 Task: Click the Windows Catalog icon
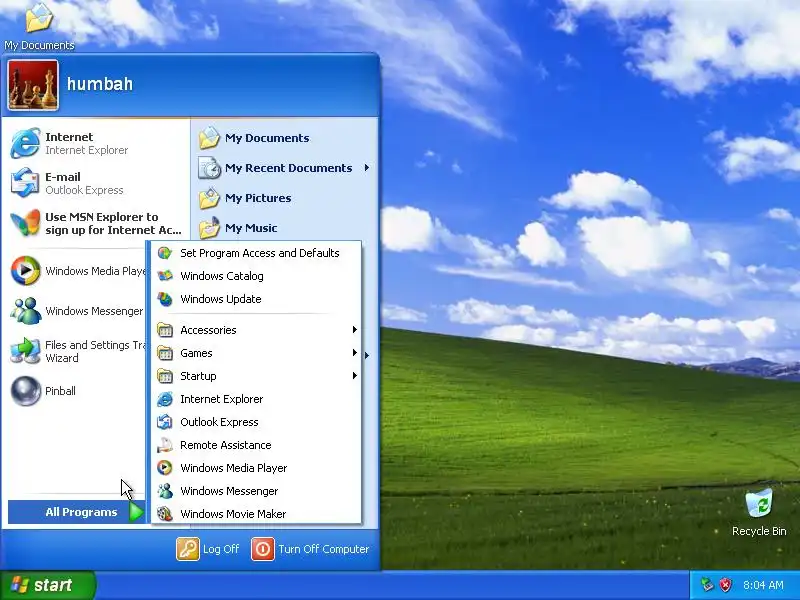point(165,276)
